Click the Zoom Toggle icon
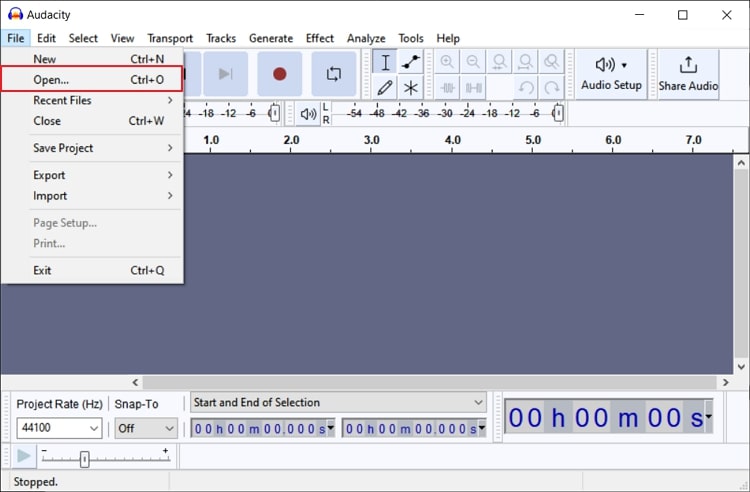Screen dimensions: 750x492 pos(551,62)
